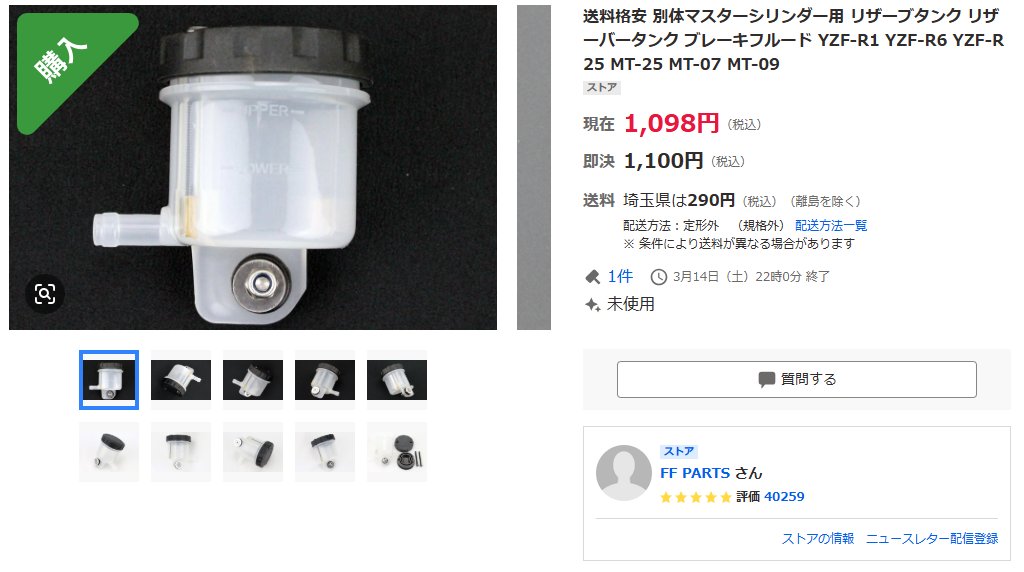Click the sparkle icon next to 未使用

point(592,304)
